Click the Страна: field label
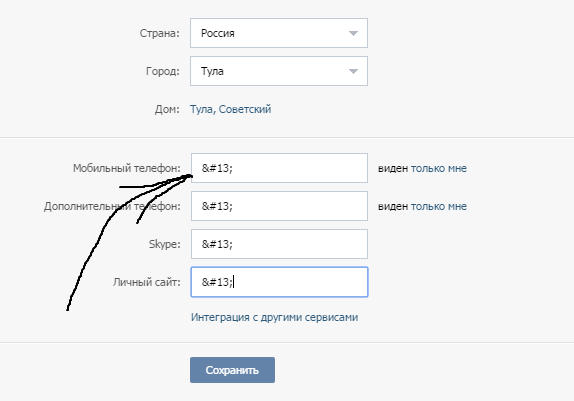The image size is (574, 401). tap(160, 33)
